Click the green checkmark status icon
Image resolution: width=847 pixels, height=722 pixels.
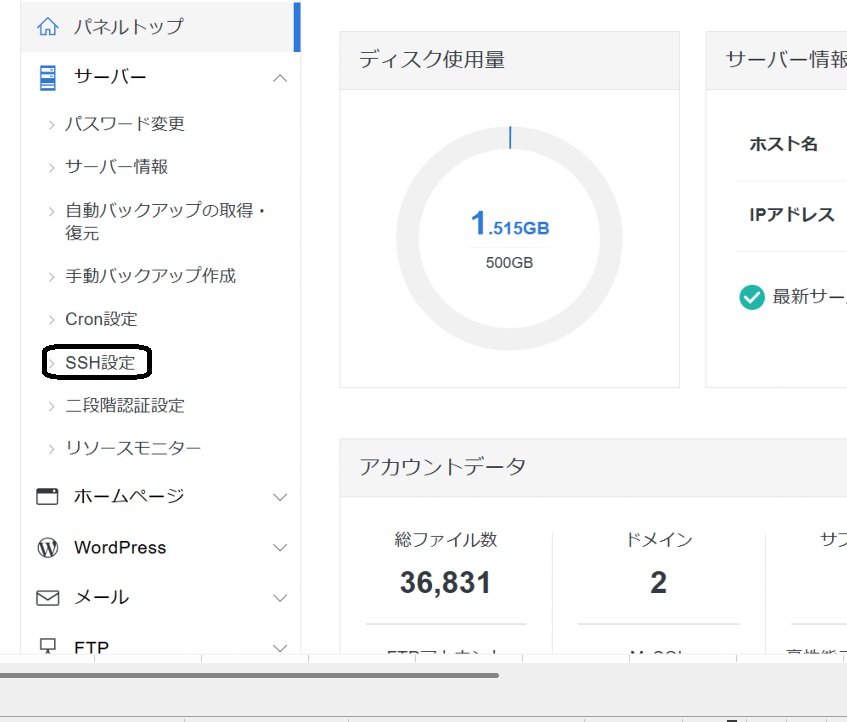coord(752,297)
